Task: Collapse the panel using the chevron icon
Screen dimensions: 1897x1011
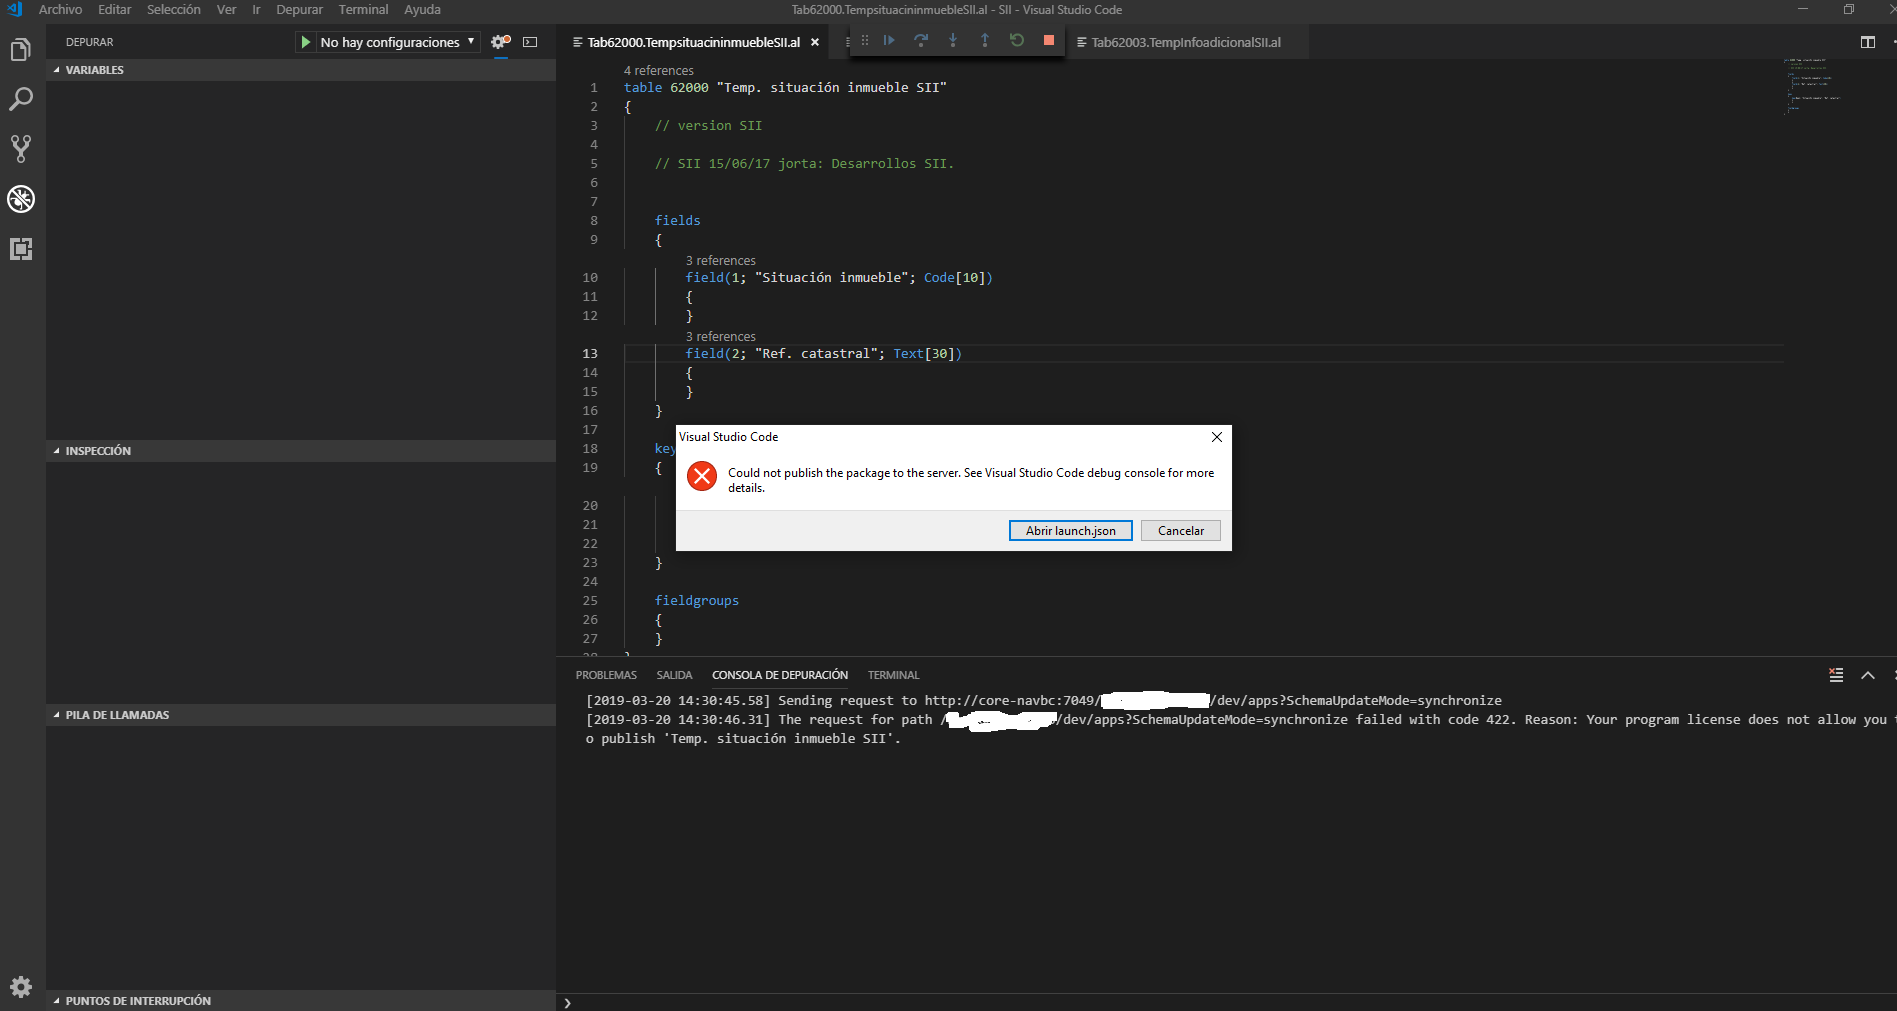Action: tap(1868, 675)
